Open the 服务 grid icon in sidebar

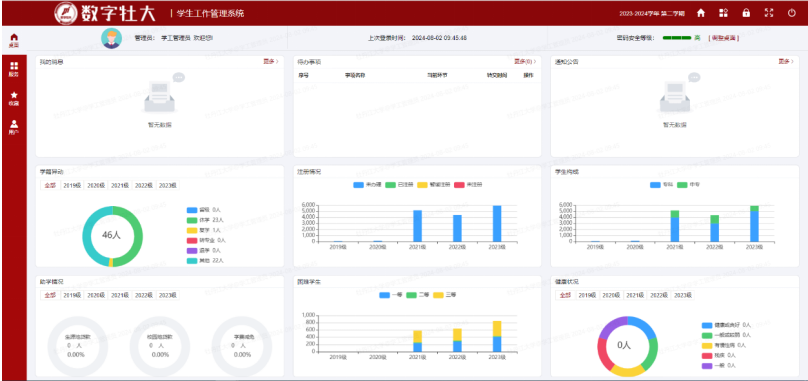tap(14, 69)
